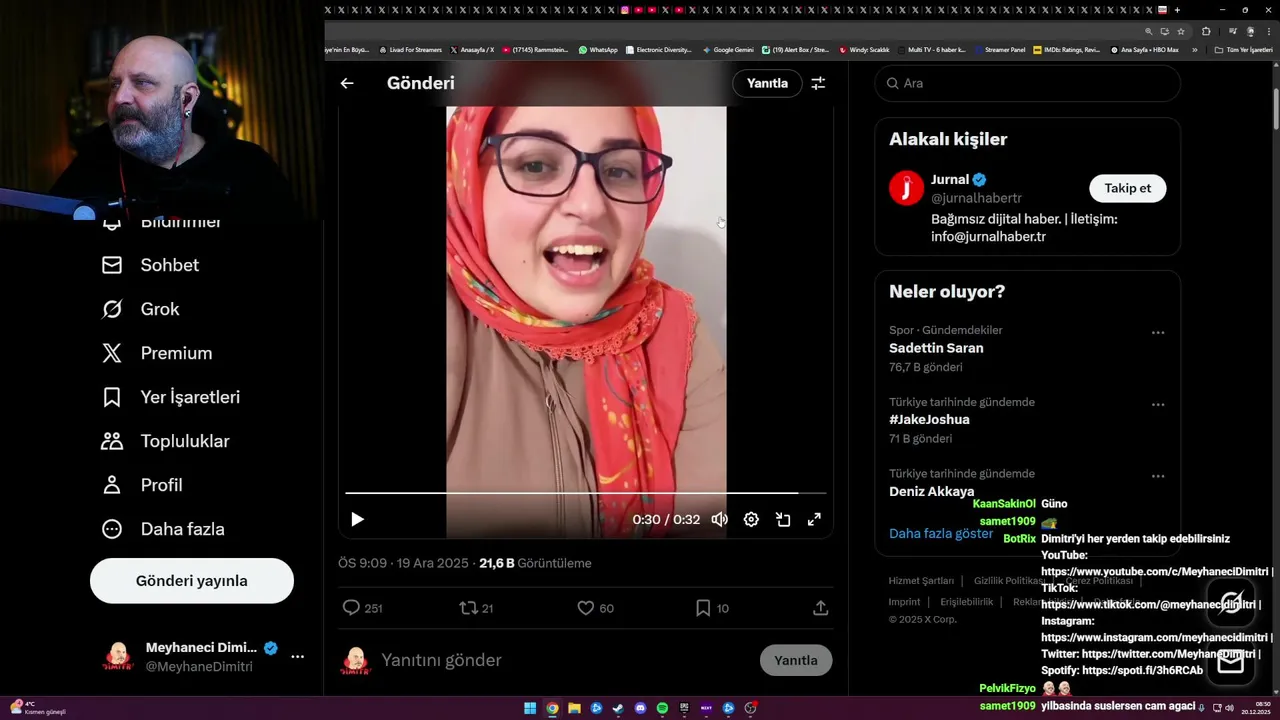
Task: Open Erişilebilirlik footer link
Action: click(966, 602)
